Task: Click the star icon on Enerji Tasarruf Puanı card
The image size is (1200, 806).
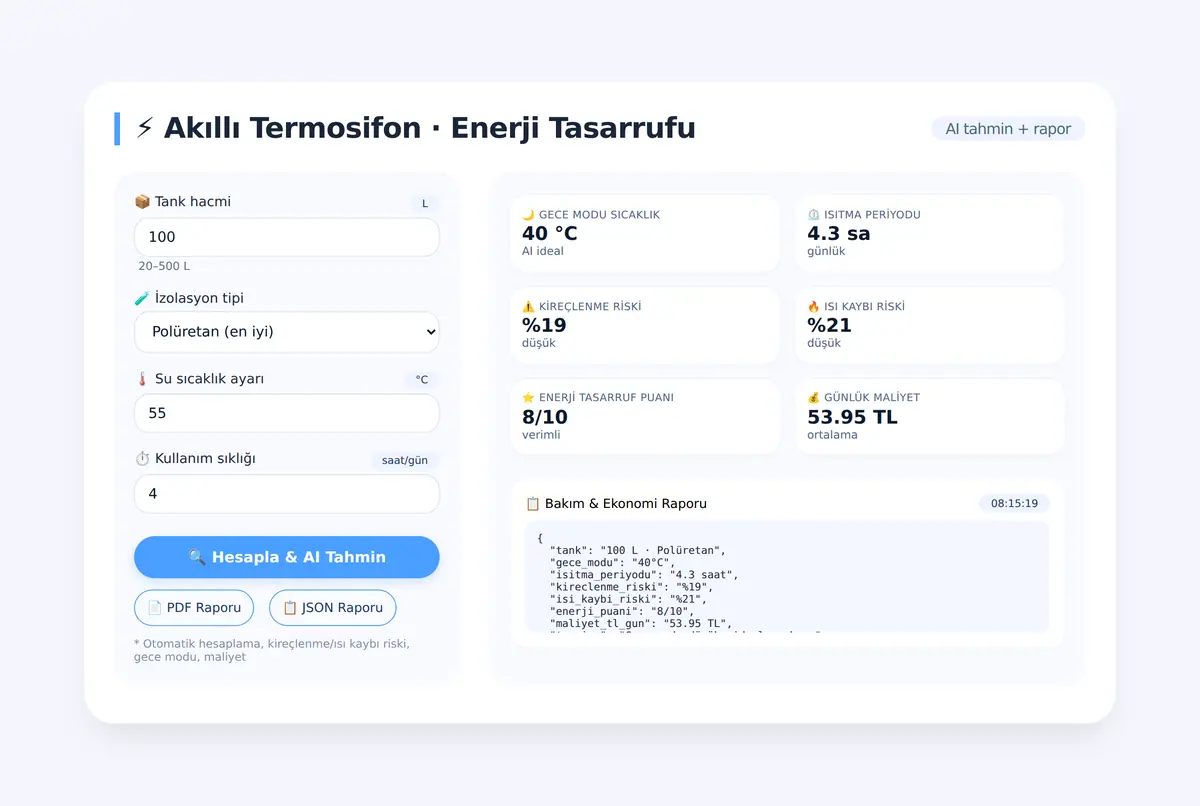Action: coord(528,398)
